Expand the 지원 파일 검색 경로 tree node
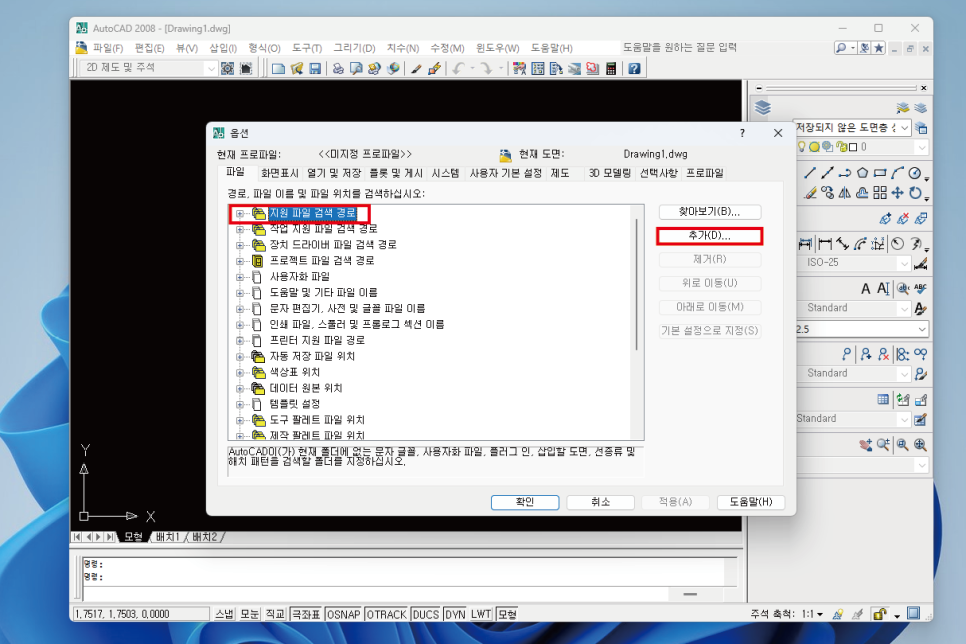Image resolution: width=966 pixels, height=644 pixels. 240,214
